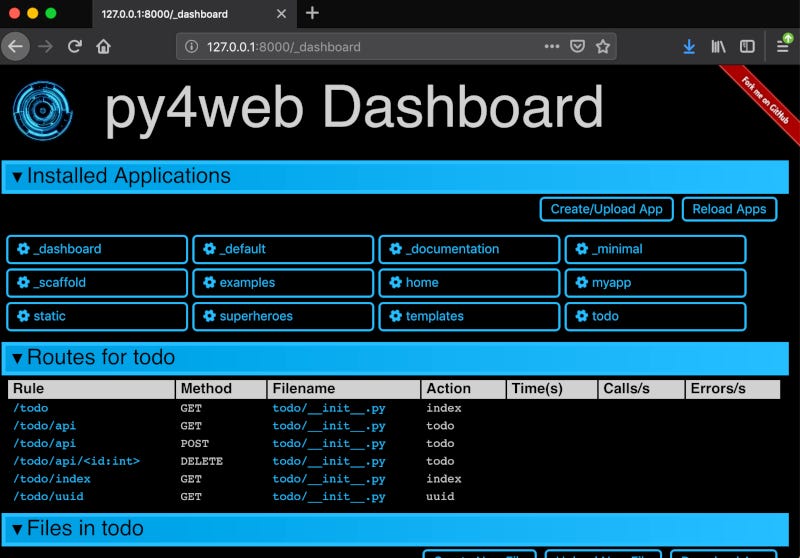Collapse the Installed Applications section

395,176
